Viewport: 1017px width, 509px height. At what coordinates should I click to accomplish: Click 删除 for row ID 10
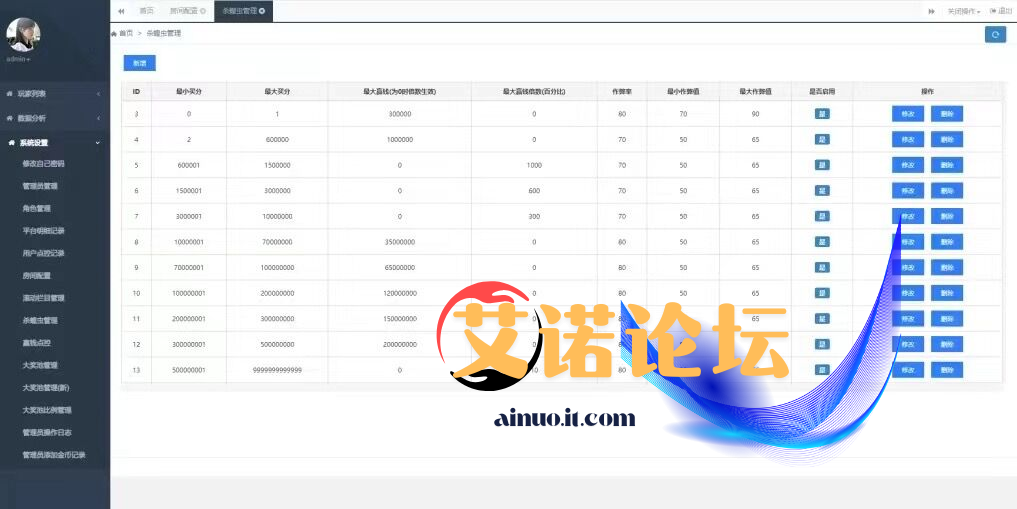947,293
